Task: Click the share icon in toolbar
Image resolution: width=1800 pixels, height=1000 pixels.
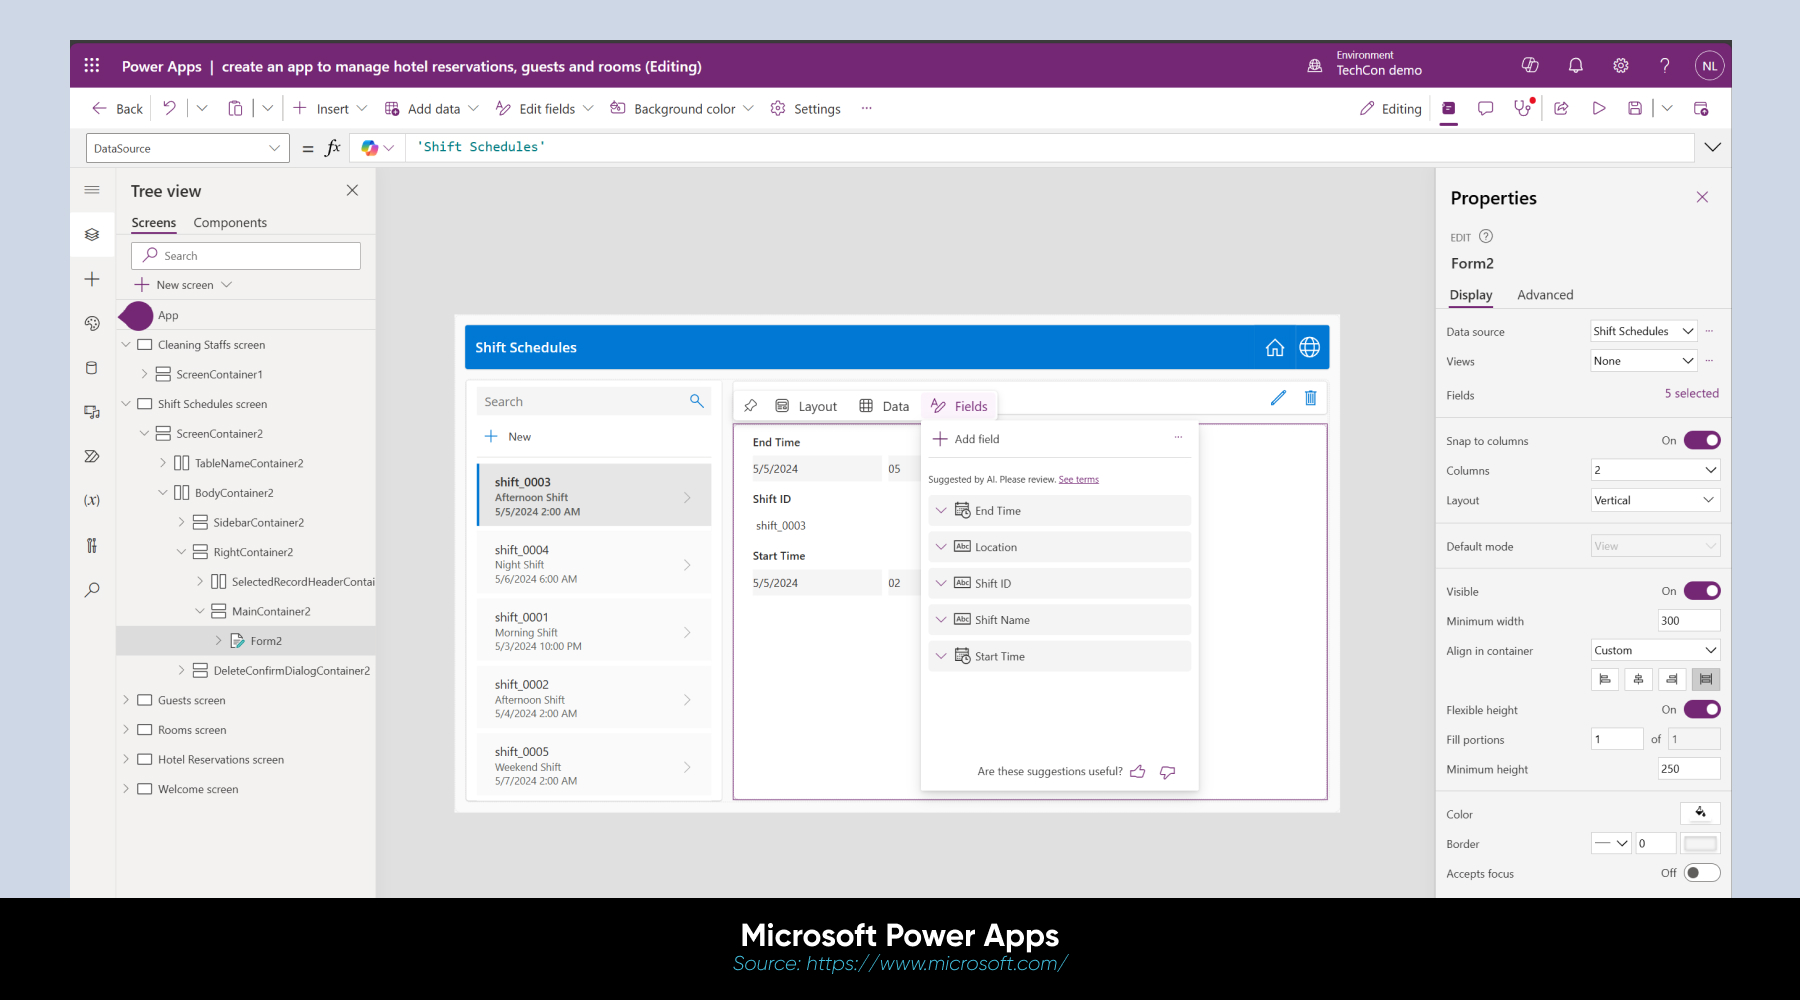Action: click(1561, 108)
